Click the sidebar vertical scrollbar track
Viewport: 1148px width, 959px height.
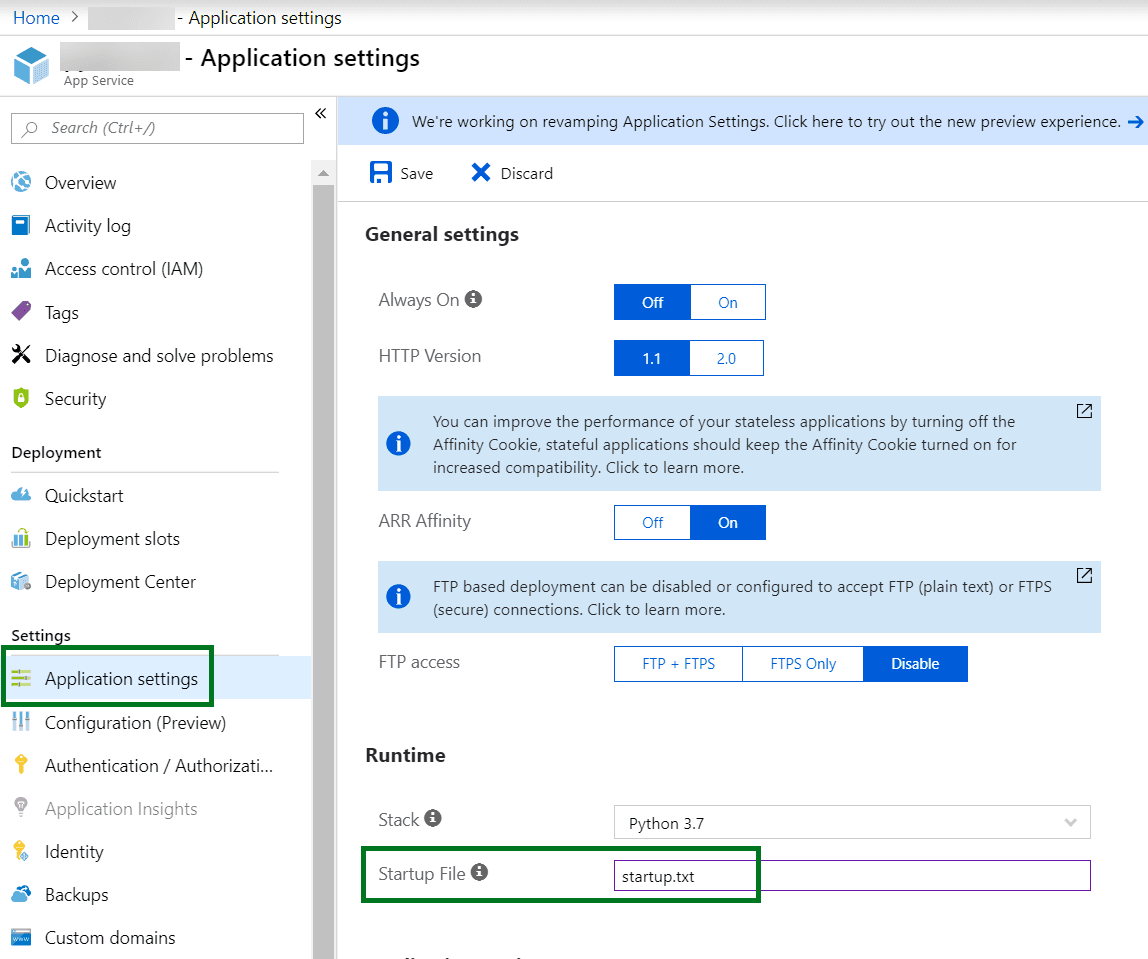323,571
